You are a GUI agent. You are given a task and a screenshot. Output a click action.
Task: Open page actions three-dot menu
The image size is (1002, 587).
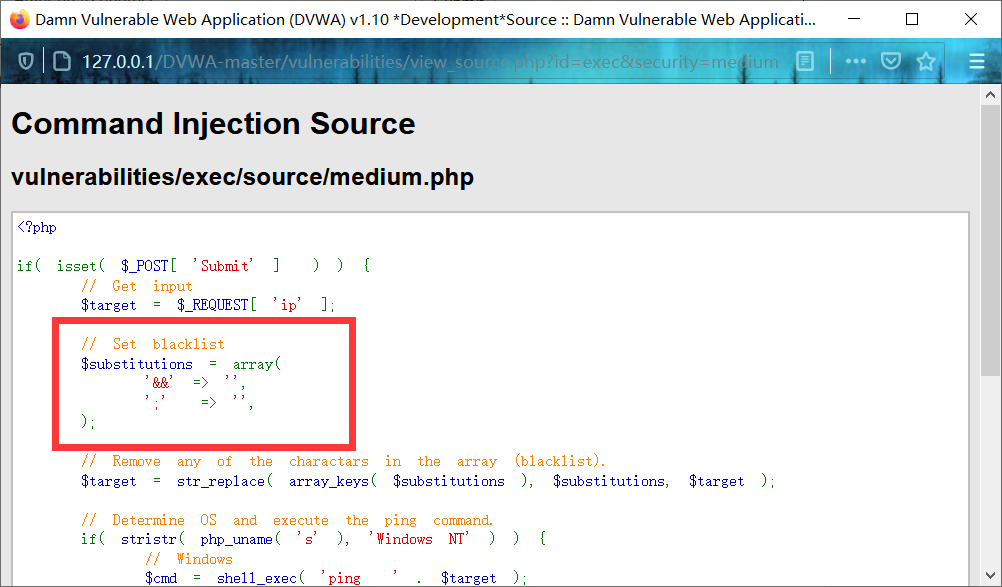tap(855, 61)
